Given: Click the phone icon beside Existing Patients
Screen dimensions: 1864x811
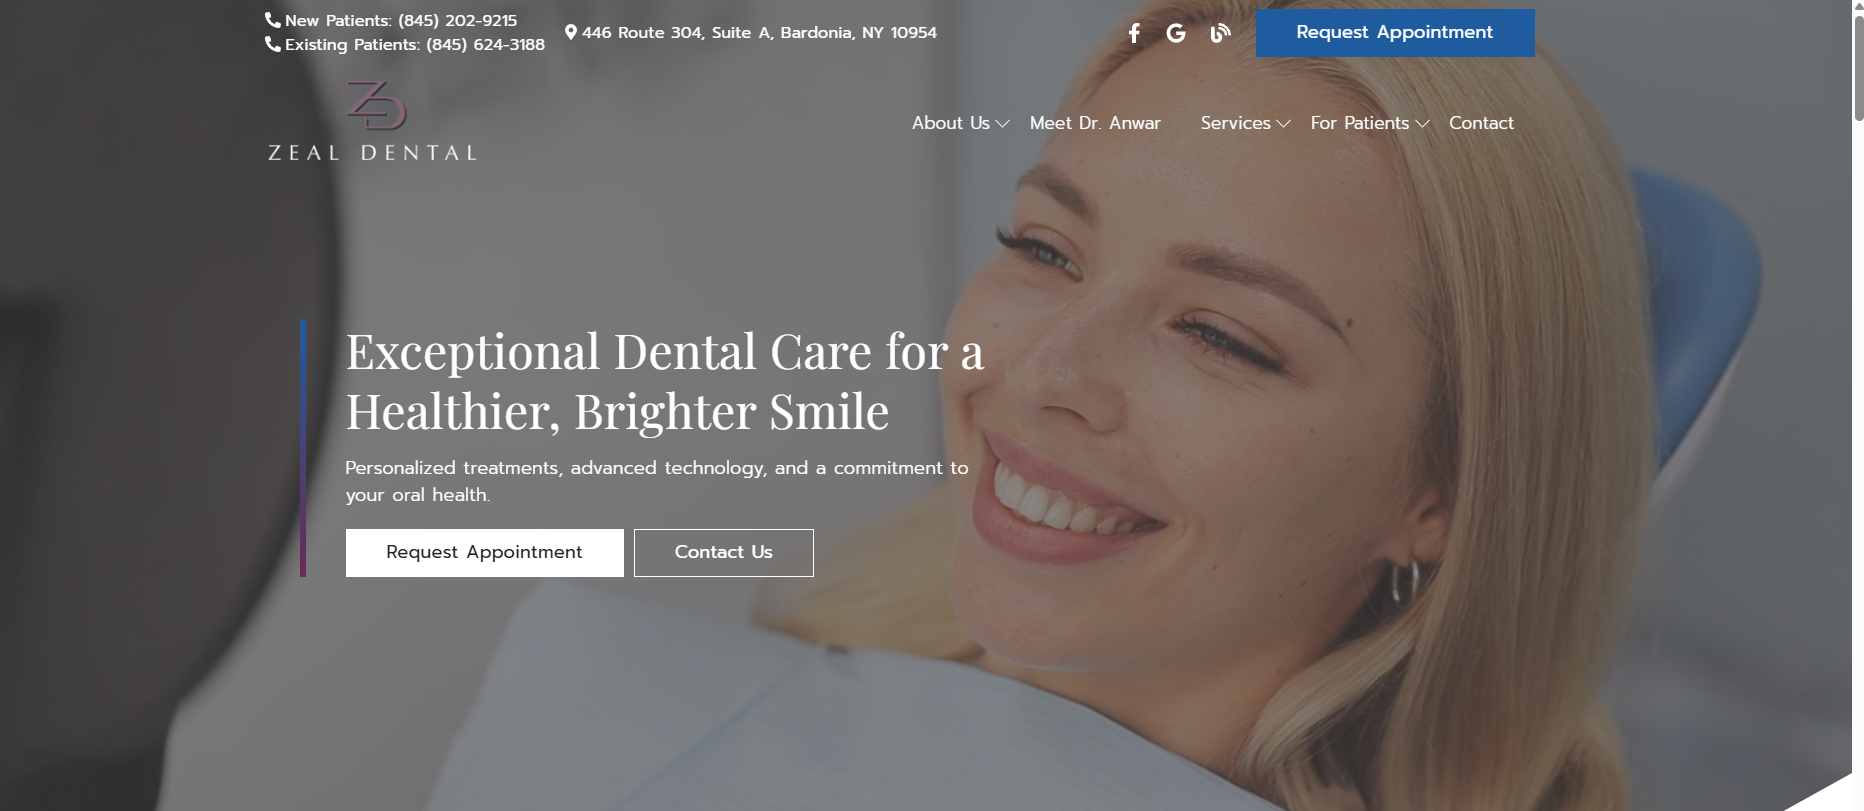Looking at the screenshot, I should coord(272,44).
